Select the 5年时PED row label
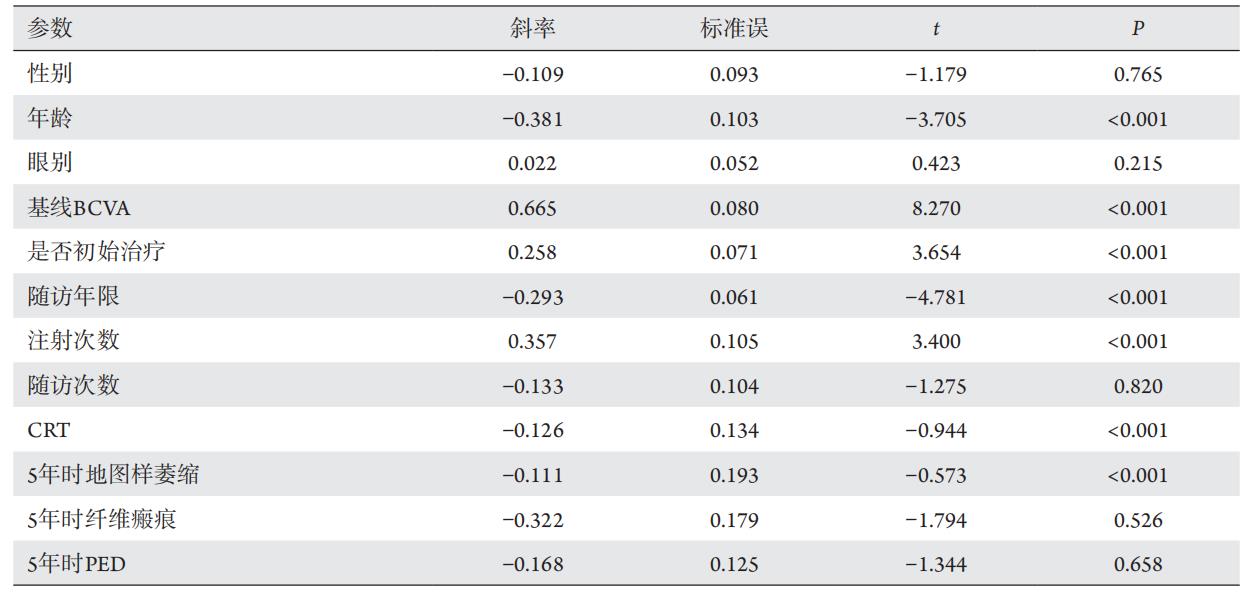1251x607 pixels. coord(77,564)
